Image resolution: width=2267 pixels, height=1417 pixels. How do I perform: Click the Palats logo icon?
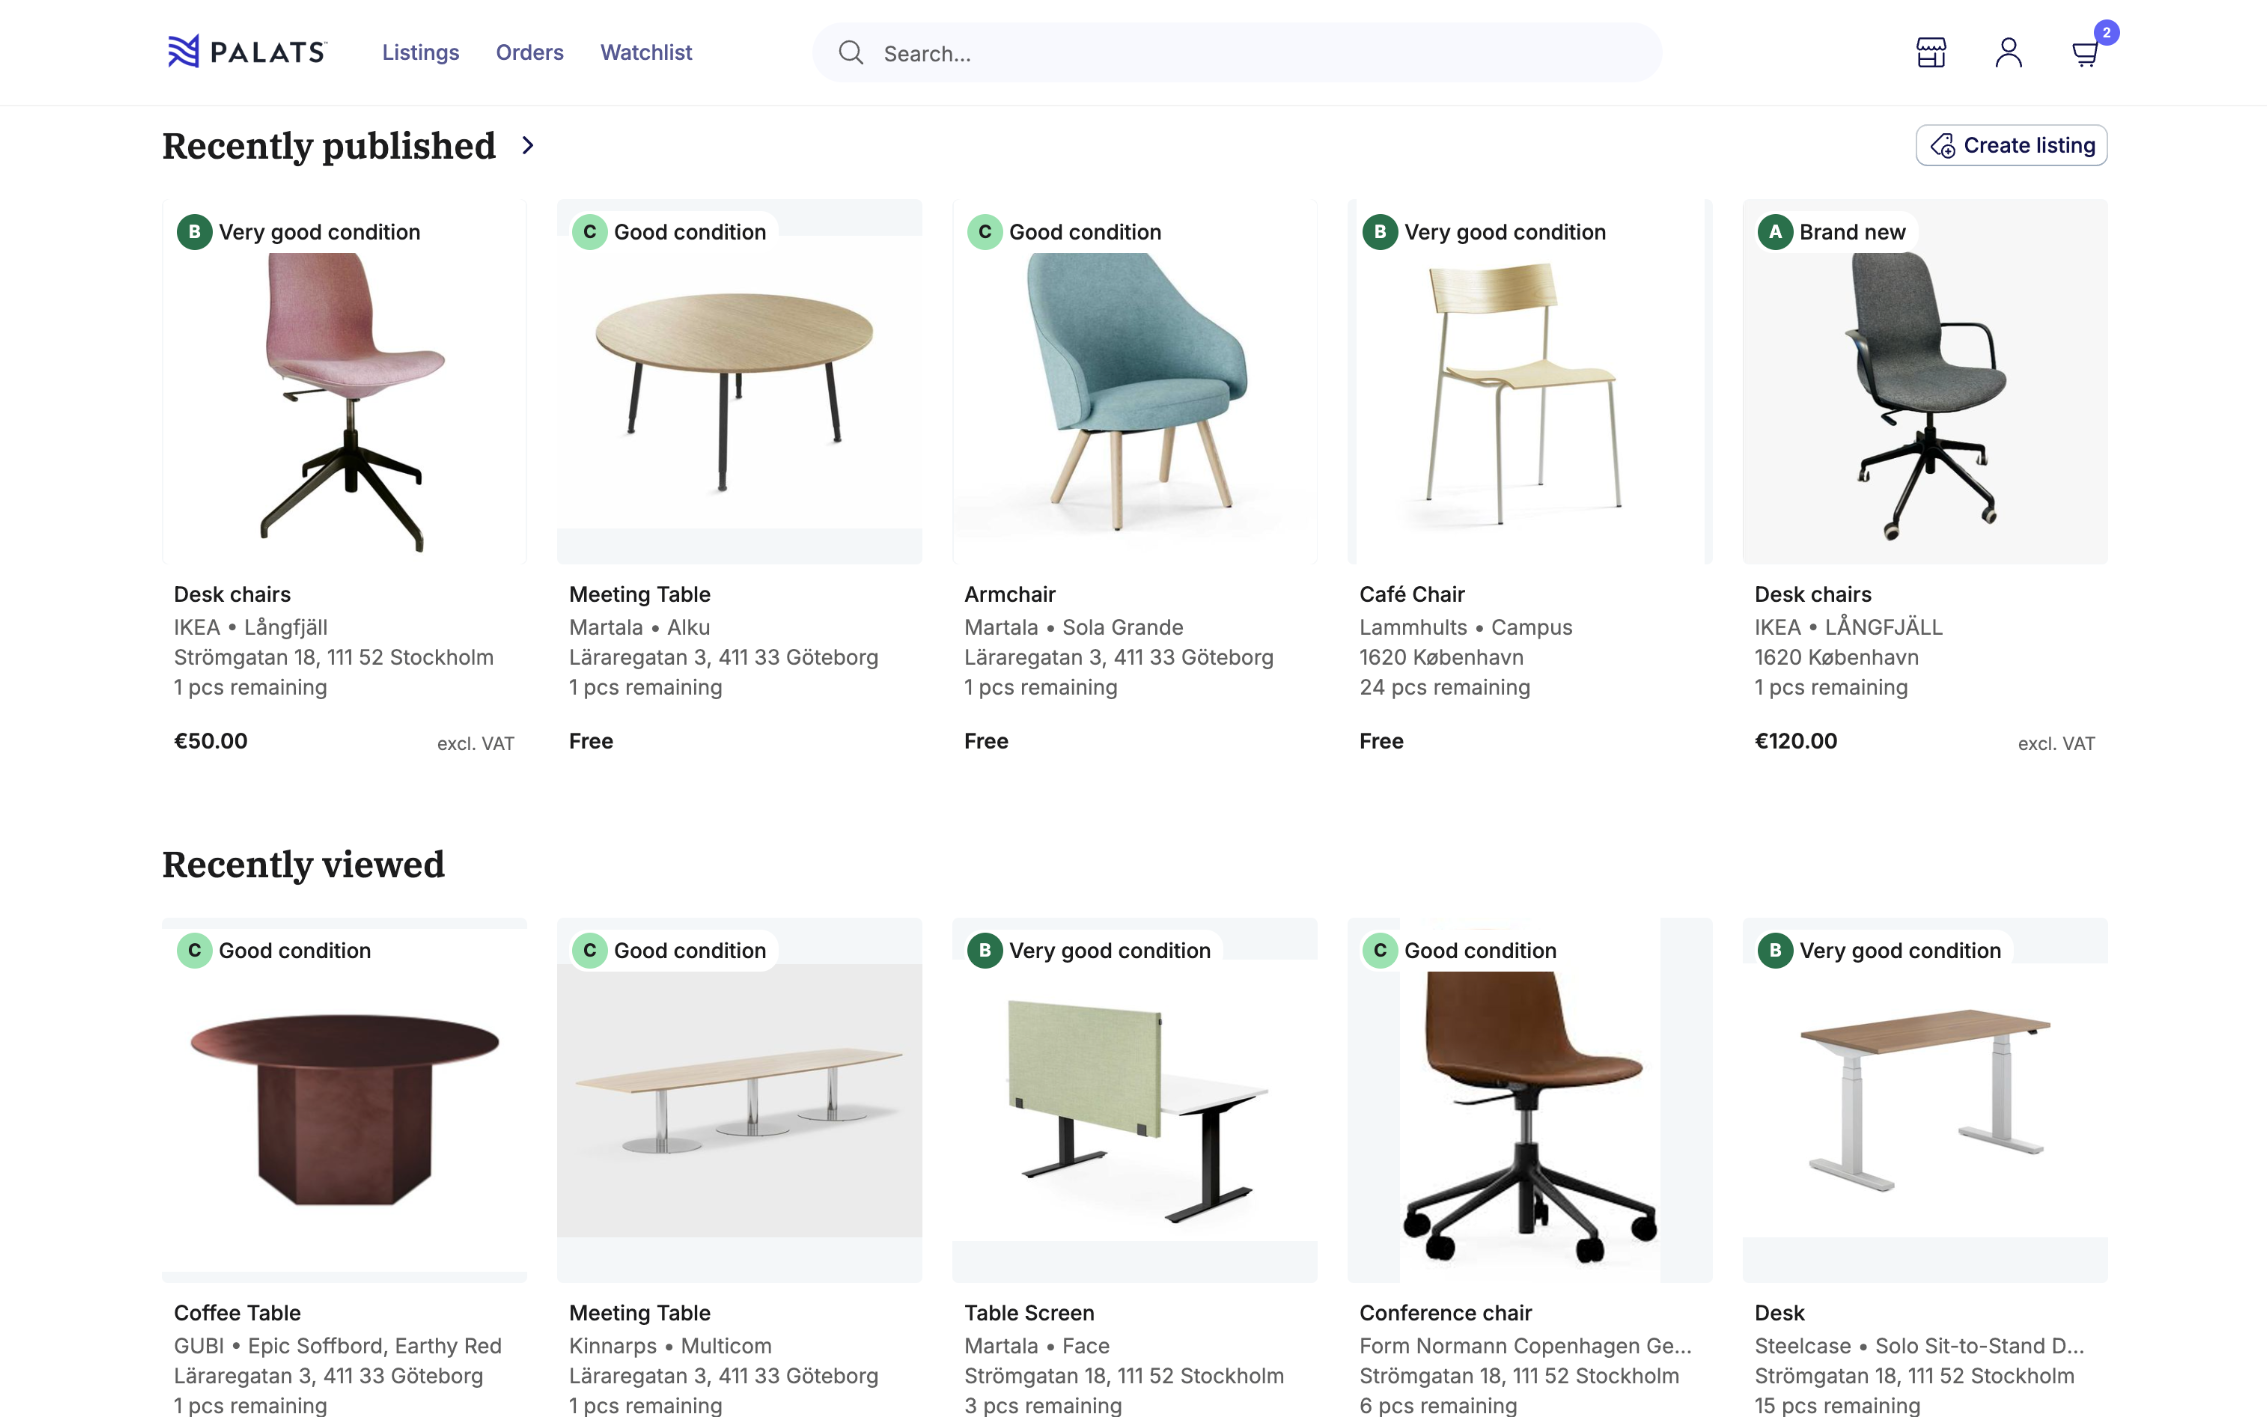point(183,52)
